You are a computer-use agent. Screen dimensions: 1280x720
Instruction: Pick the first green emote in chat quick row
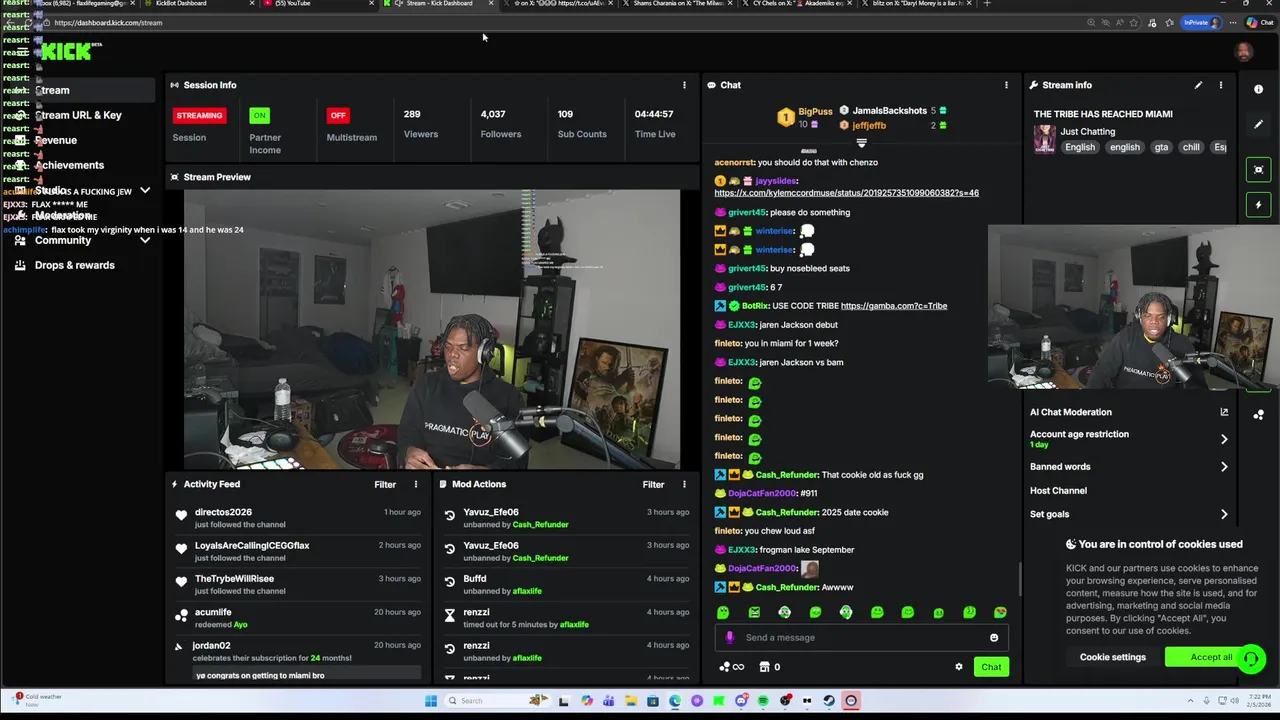tap(723, 612)
